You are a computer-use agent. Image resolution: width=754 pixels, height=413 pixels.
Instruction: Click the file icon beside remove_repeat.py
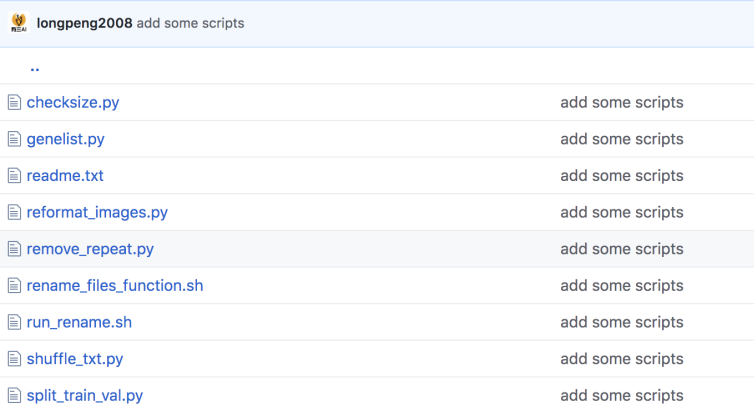pos(14,249)
